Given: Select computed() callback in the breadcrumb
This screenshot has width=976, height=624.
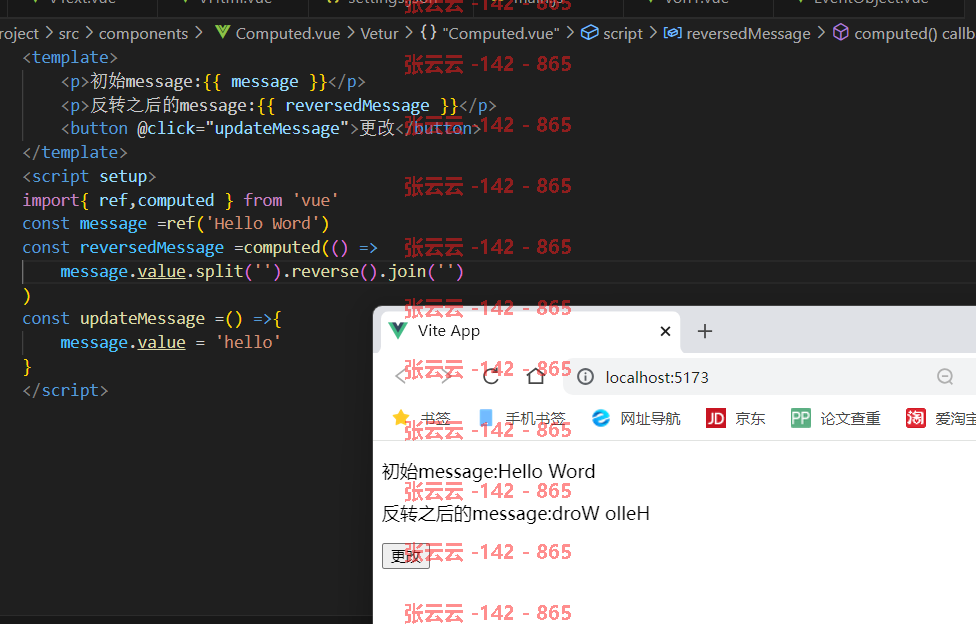Looking at the screenshot, I should click(x=914, y=34).
